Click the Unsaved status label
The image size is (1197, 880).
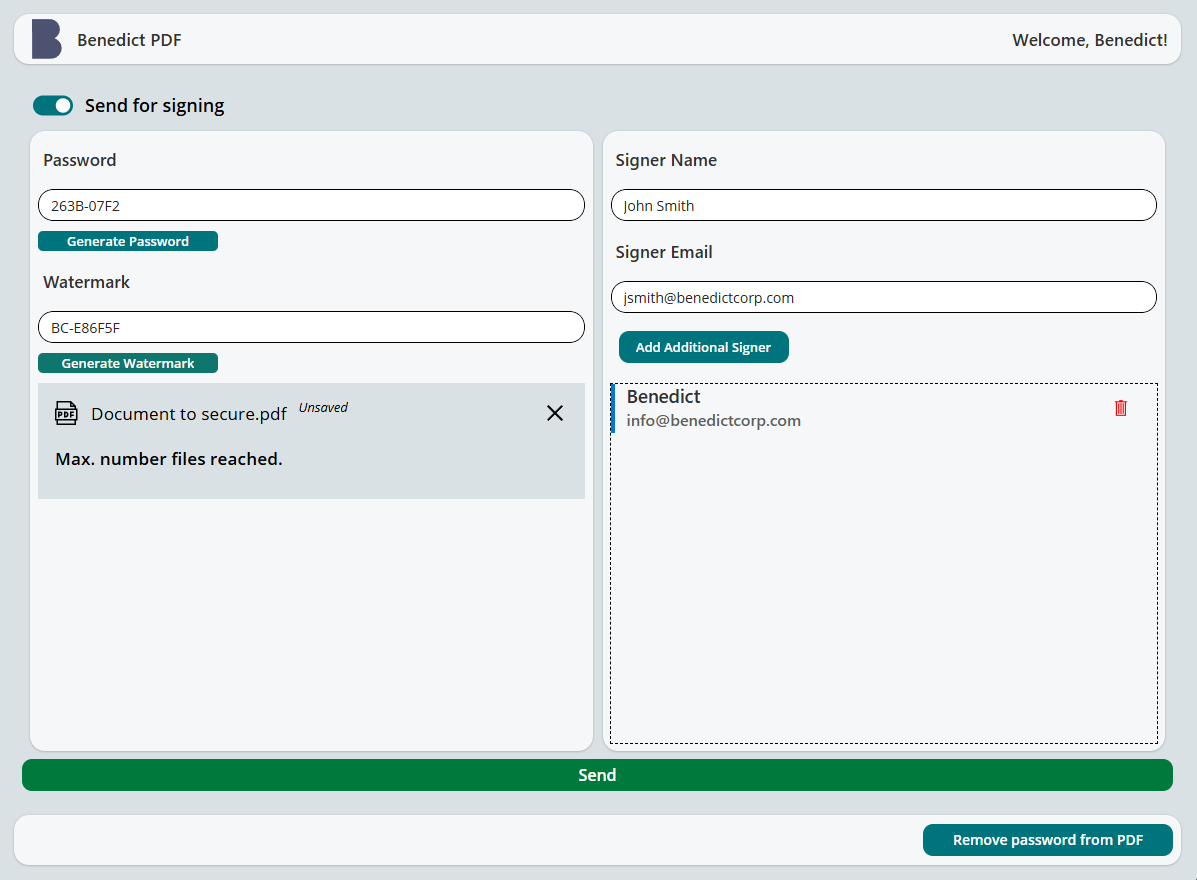323,408
